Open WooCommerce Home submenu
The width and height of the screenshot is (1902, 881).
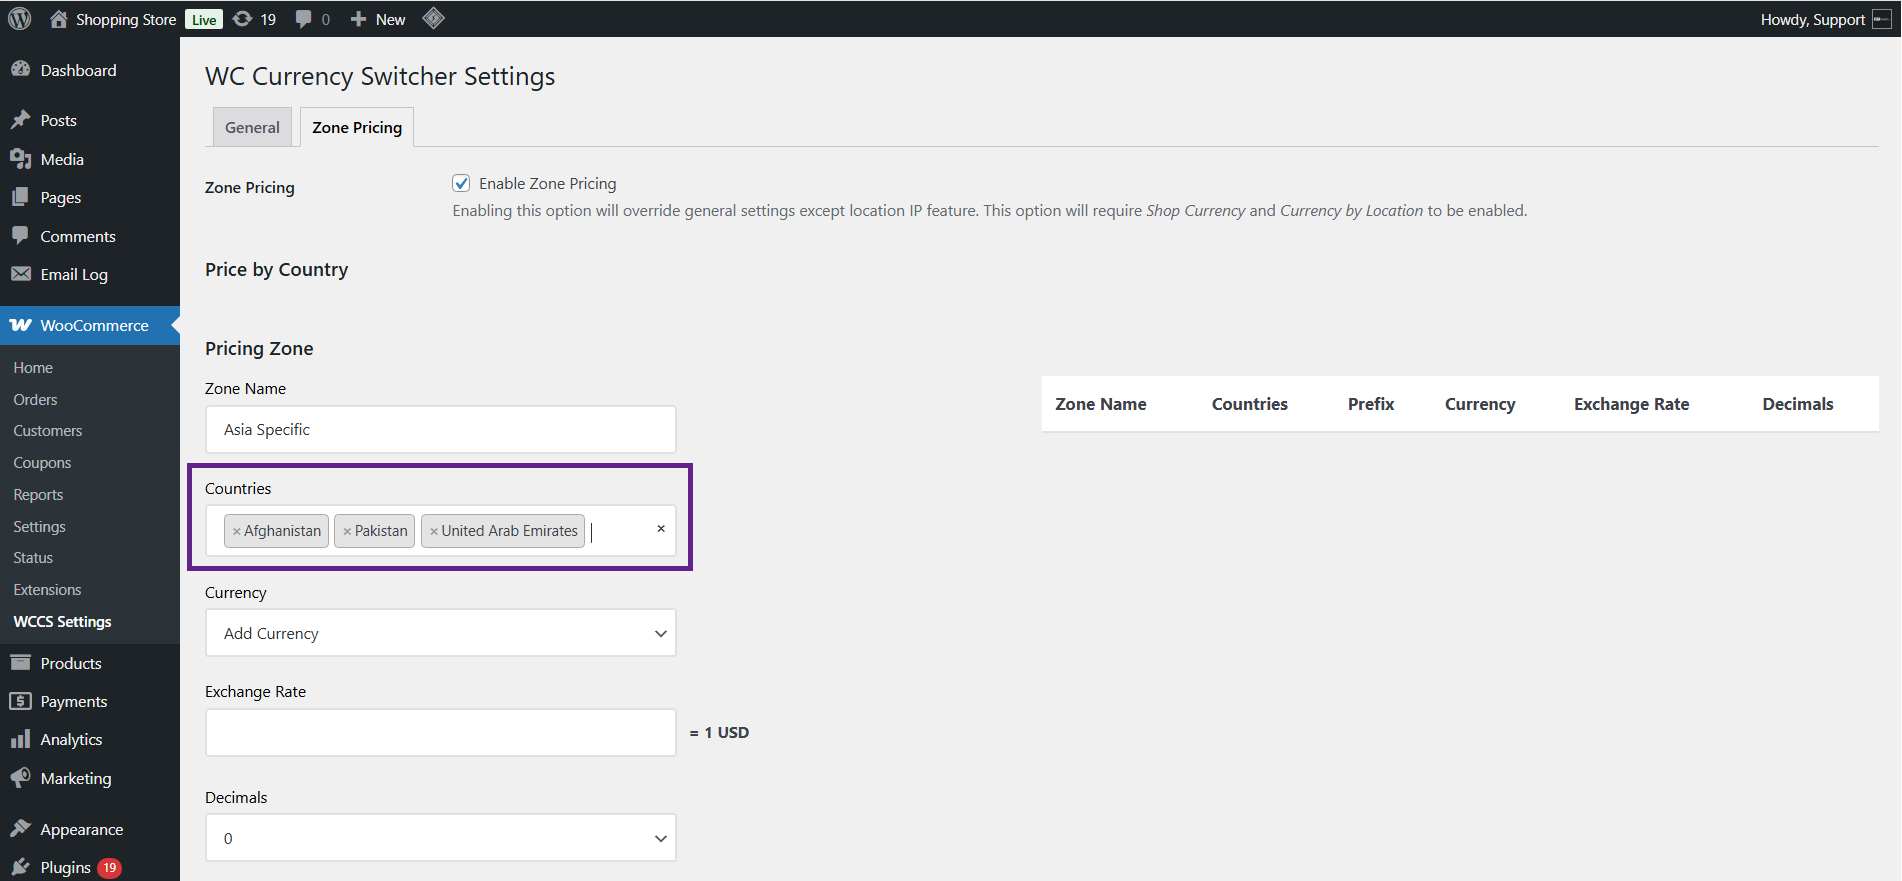click(33, 368)
